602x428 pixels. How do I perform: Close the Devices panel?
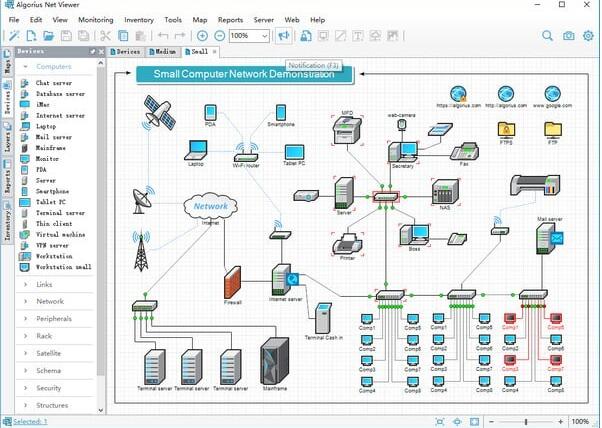(101, 51)
